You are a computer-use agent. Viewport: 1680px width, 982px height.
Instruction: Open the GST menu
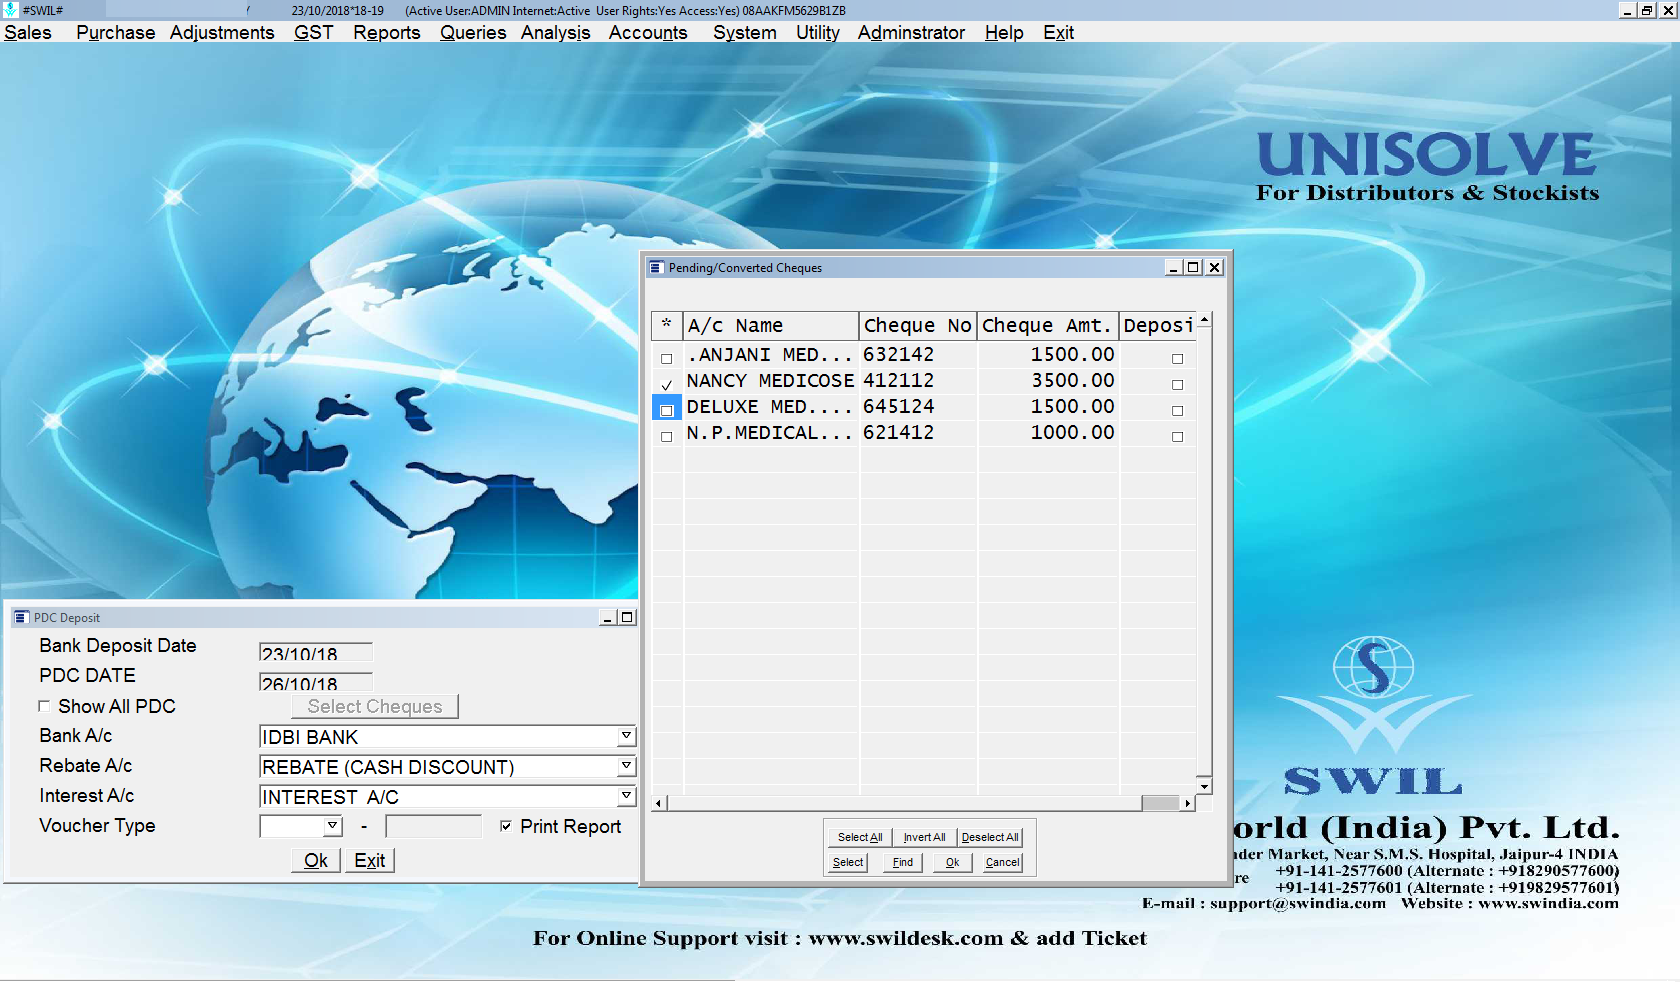coord(314,33)
